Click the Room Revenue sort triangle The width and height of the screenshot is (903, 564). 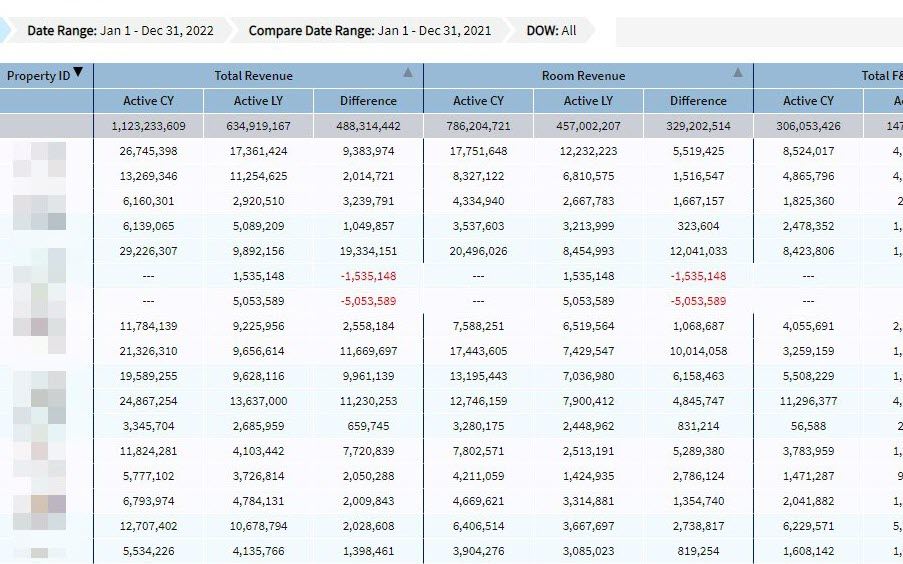tap(737, 73)
